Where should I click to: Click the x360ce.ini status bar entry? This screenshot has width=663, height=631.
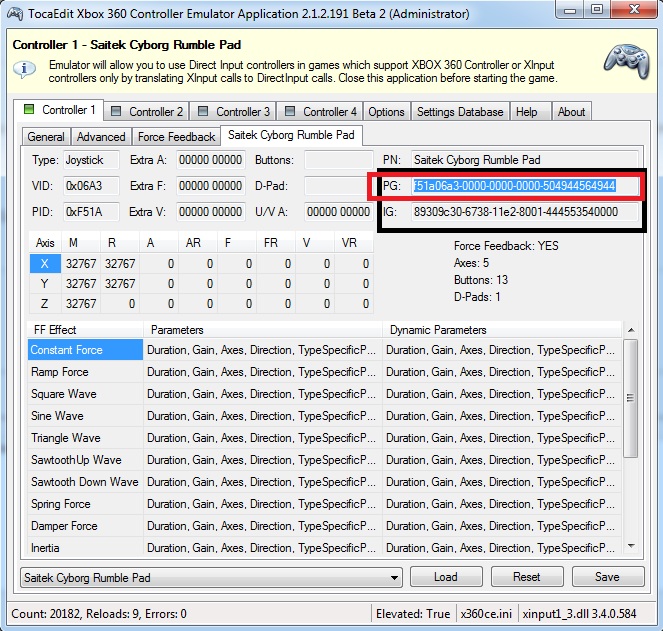click(x=486, y=613)
